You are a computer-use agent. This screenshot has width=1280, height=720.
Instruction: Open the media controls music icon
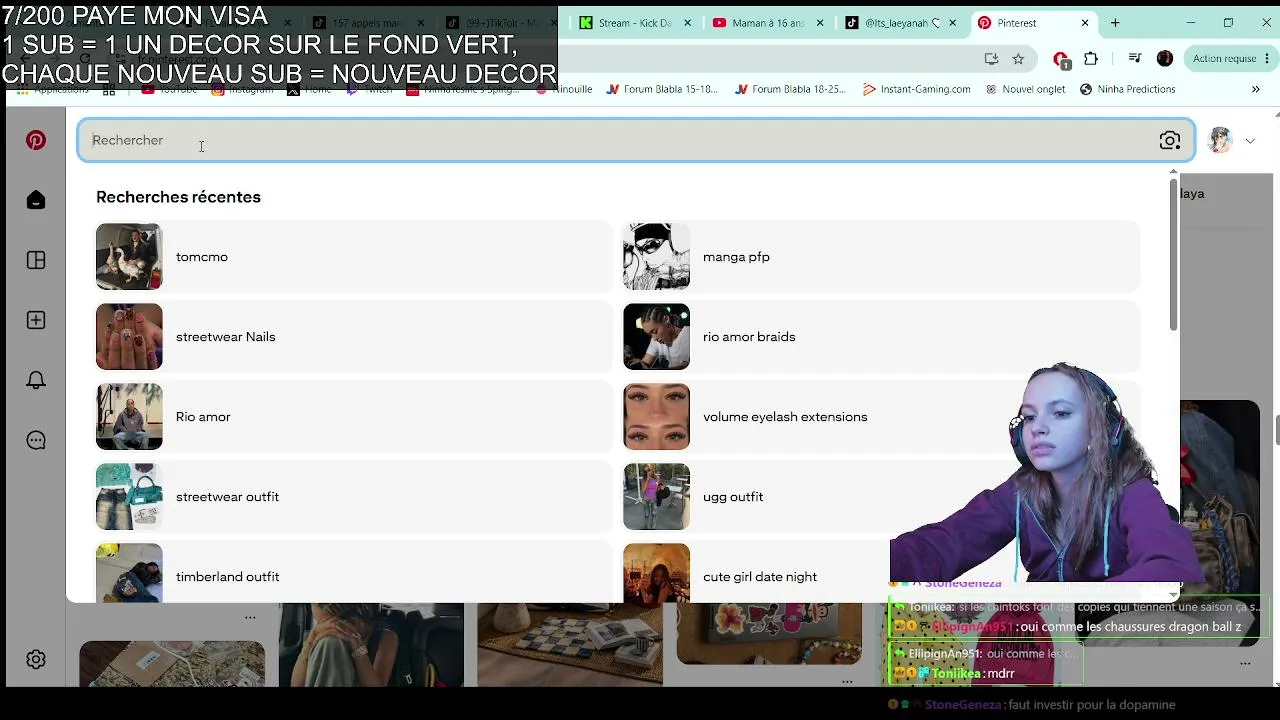(x=1135, y=59)
